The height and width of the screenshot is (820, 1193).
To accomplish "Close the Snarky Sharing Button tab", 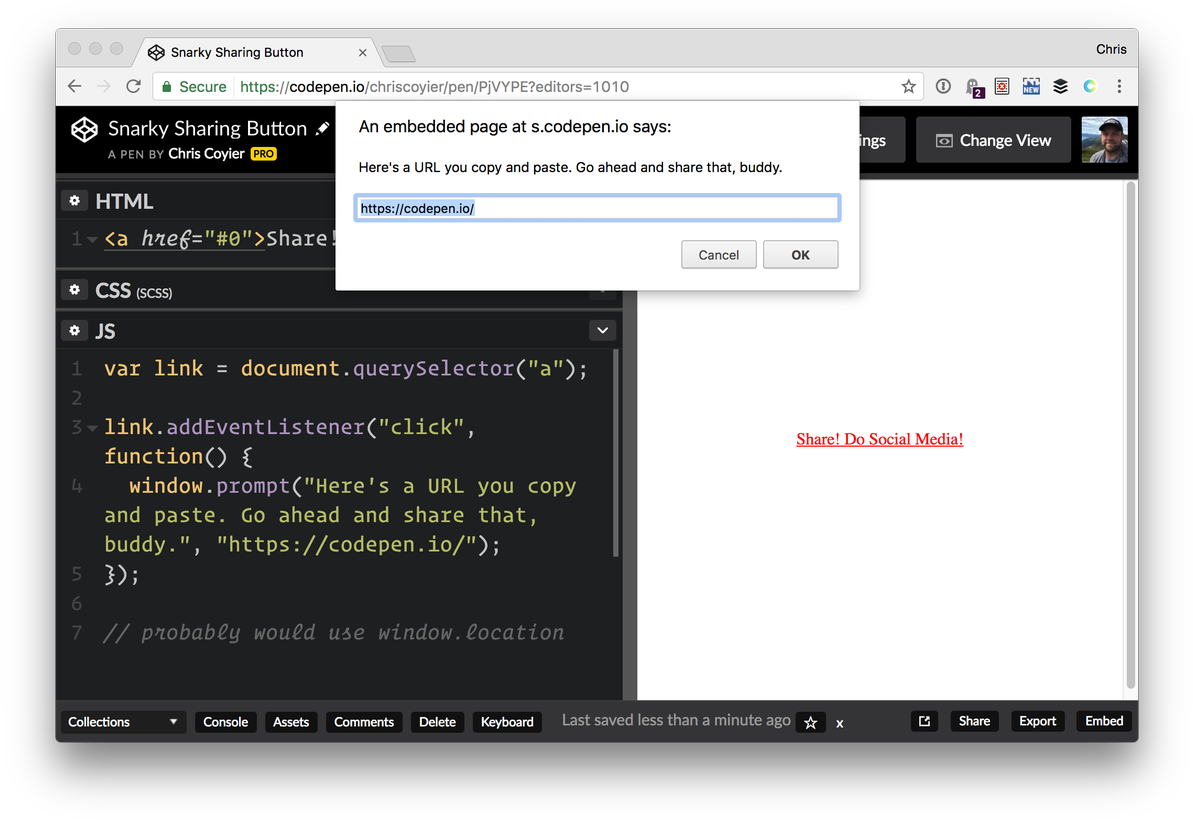I will coord(362,52).
